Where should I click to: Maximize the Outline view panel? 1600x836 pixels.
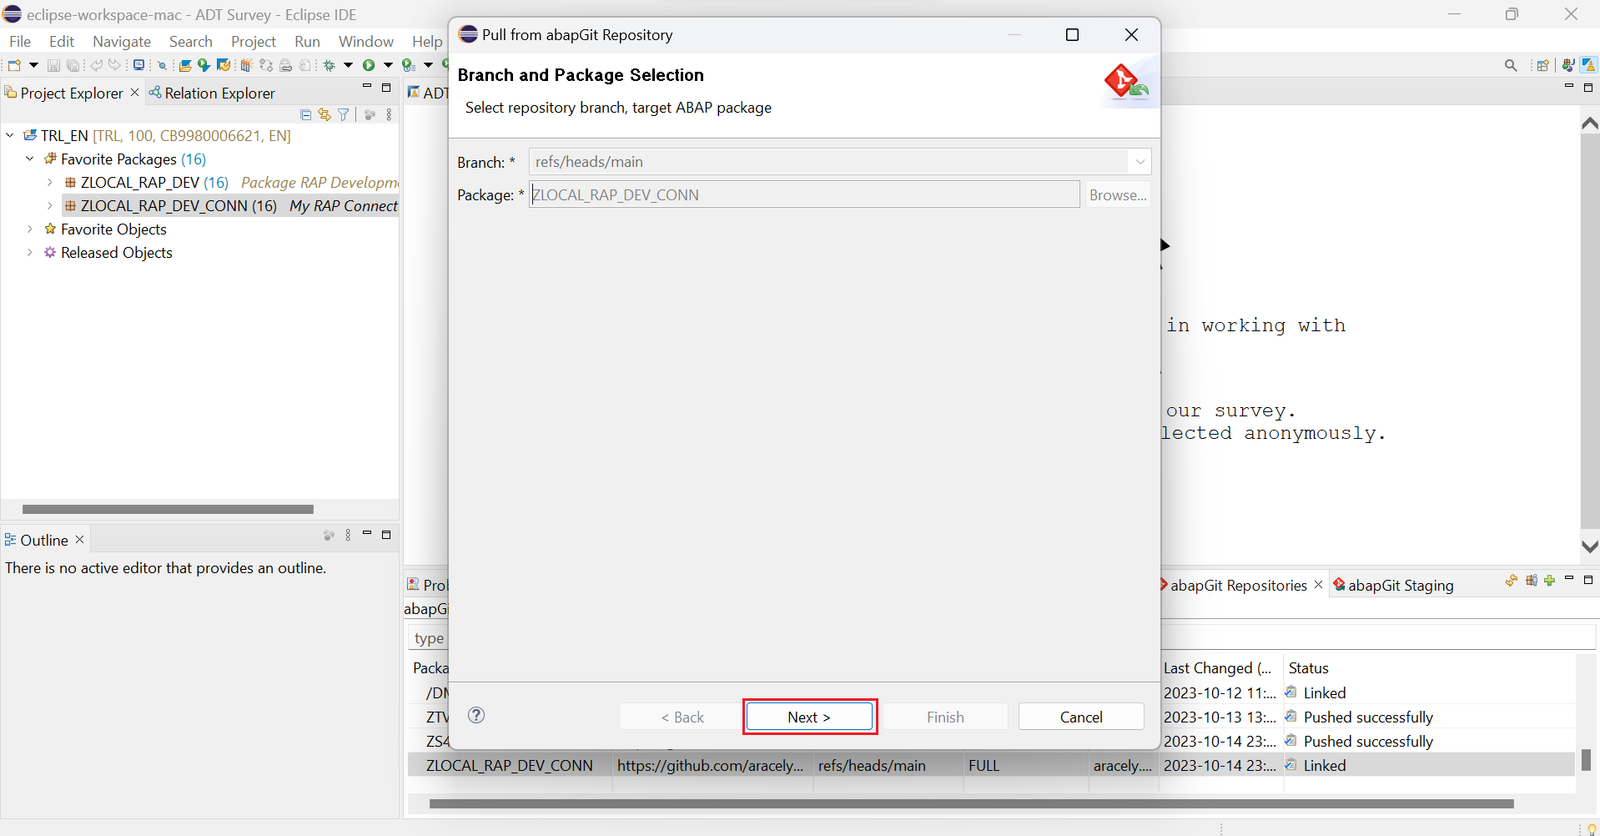(386, 535)
